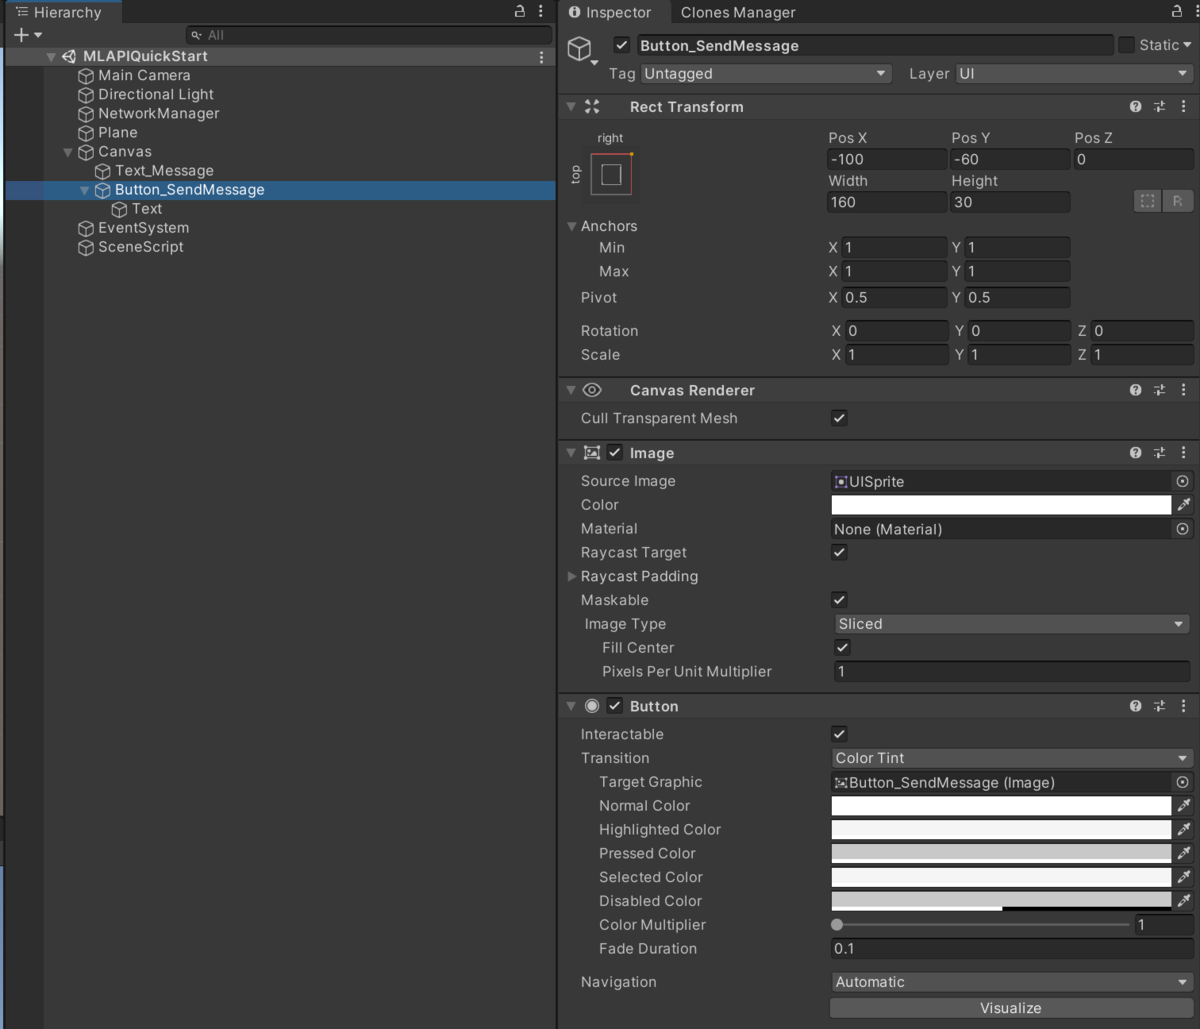Click the Visualize navigation button
The height and width of the screenshot is (1029, 1200).
pos(1011,1008)
